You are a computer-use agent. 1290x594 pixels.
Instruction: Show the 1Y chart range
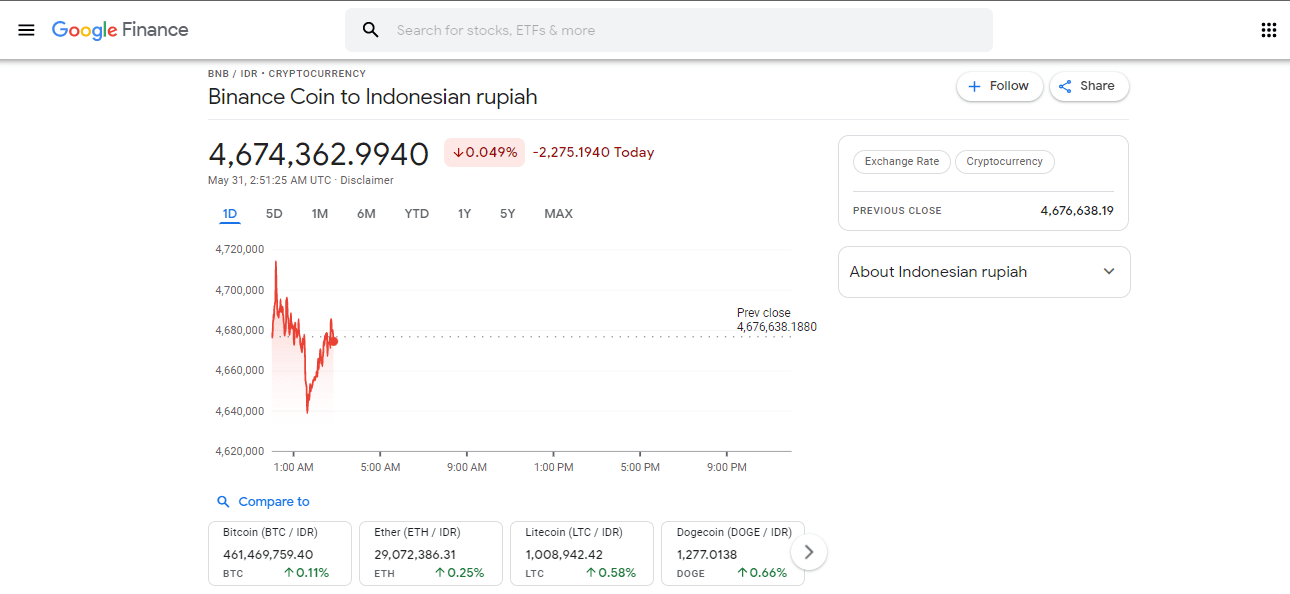[x=464, y=214]
